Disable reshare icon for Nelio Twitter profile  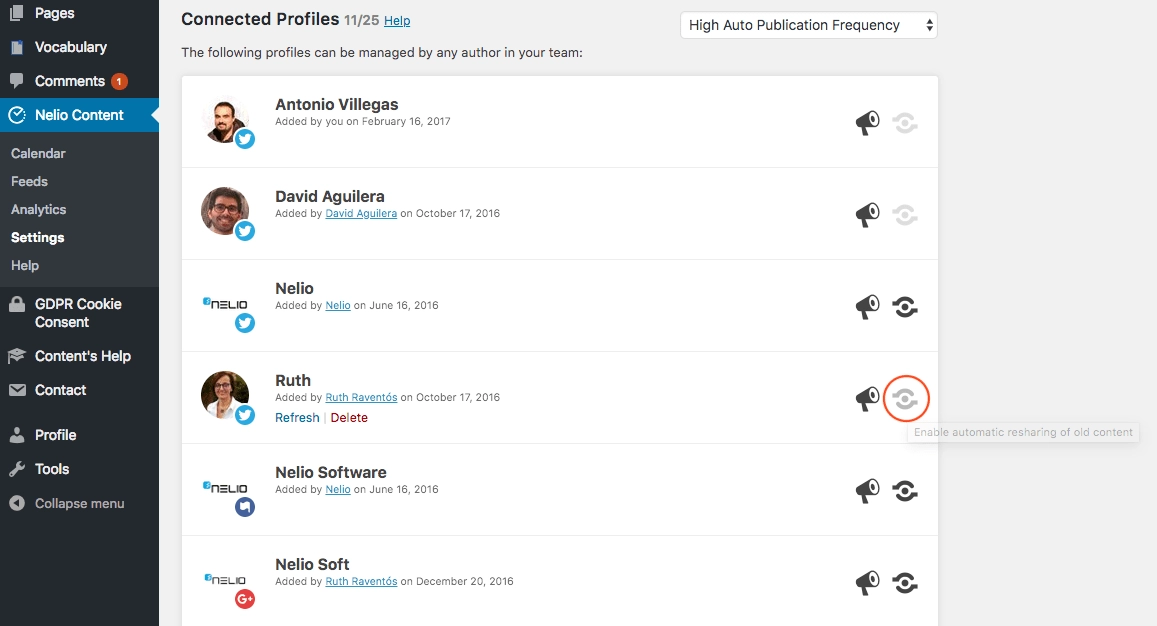pos(905,307)
